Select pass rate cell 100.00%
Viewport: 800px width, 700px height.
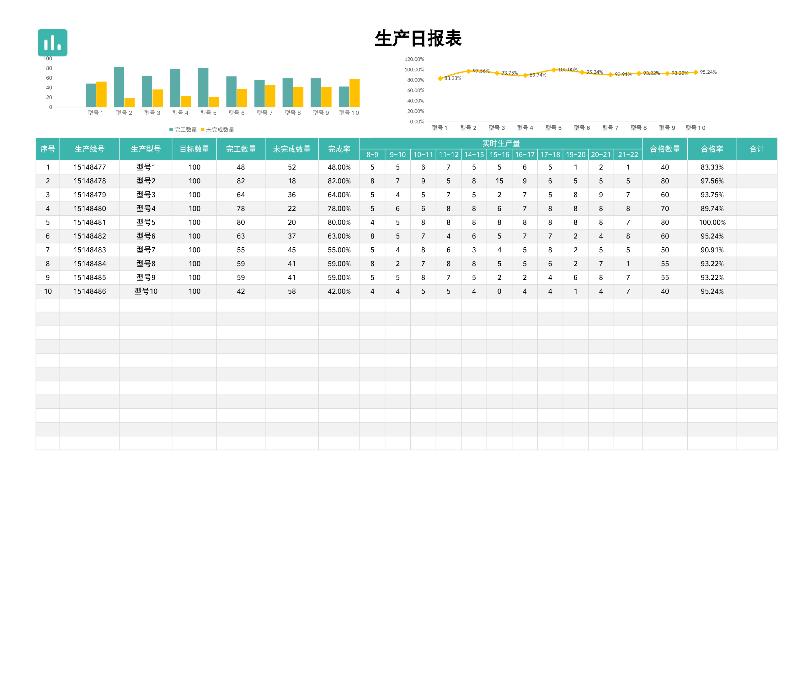tap(712, 222)
